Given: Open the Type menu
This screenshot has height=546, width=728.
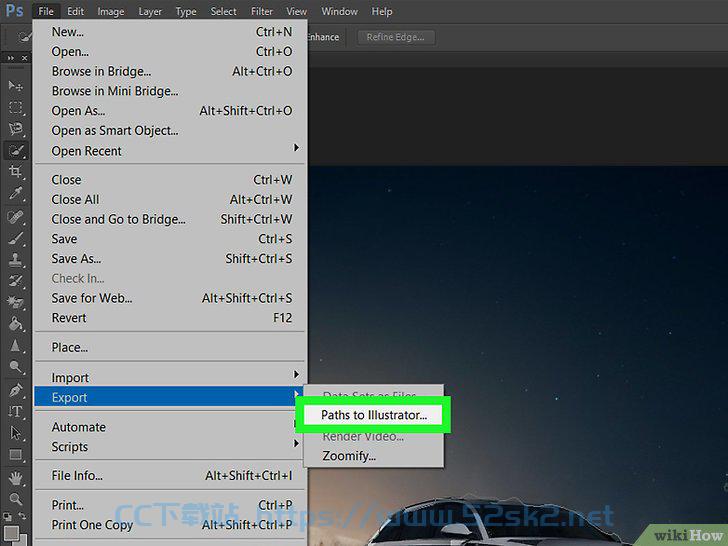Looking at the screenshot, I should 186,11.
